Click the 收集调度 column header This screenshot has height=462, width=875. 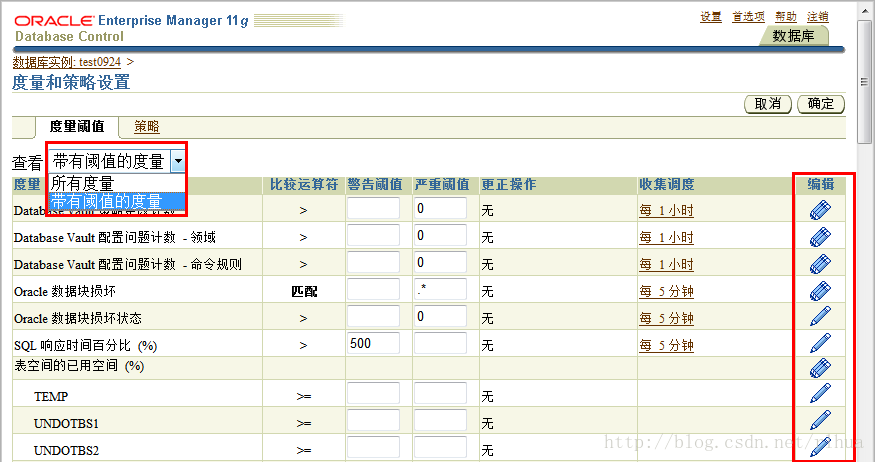coord(667,185)
